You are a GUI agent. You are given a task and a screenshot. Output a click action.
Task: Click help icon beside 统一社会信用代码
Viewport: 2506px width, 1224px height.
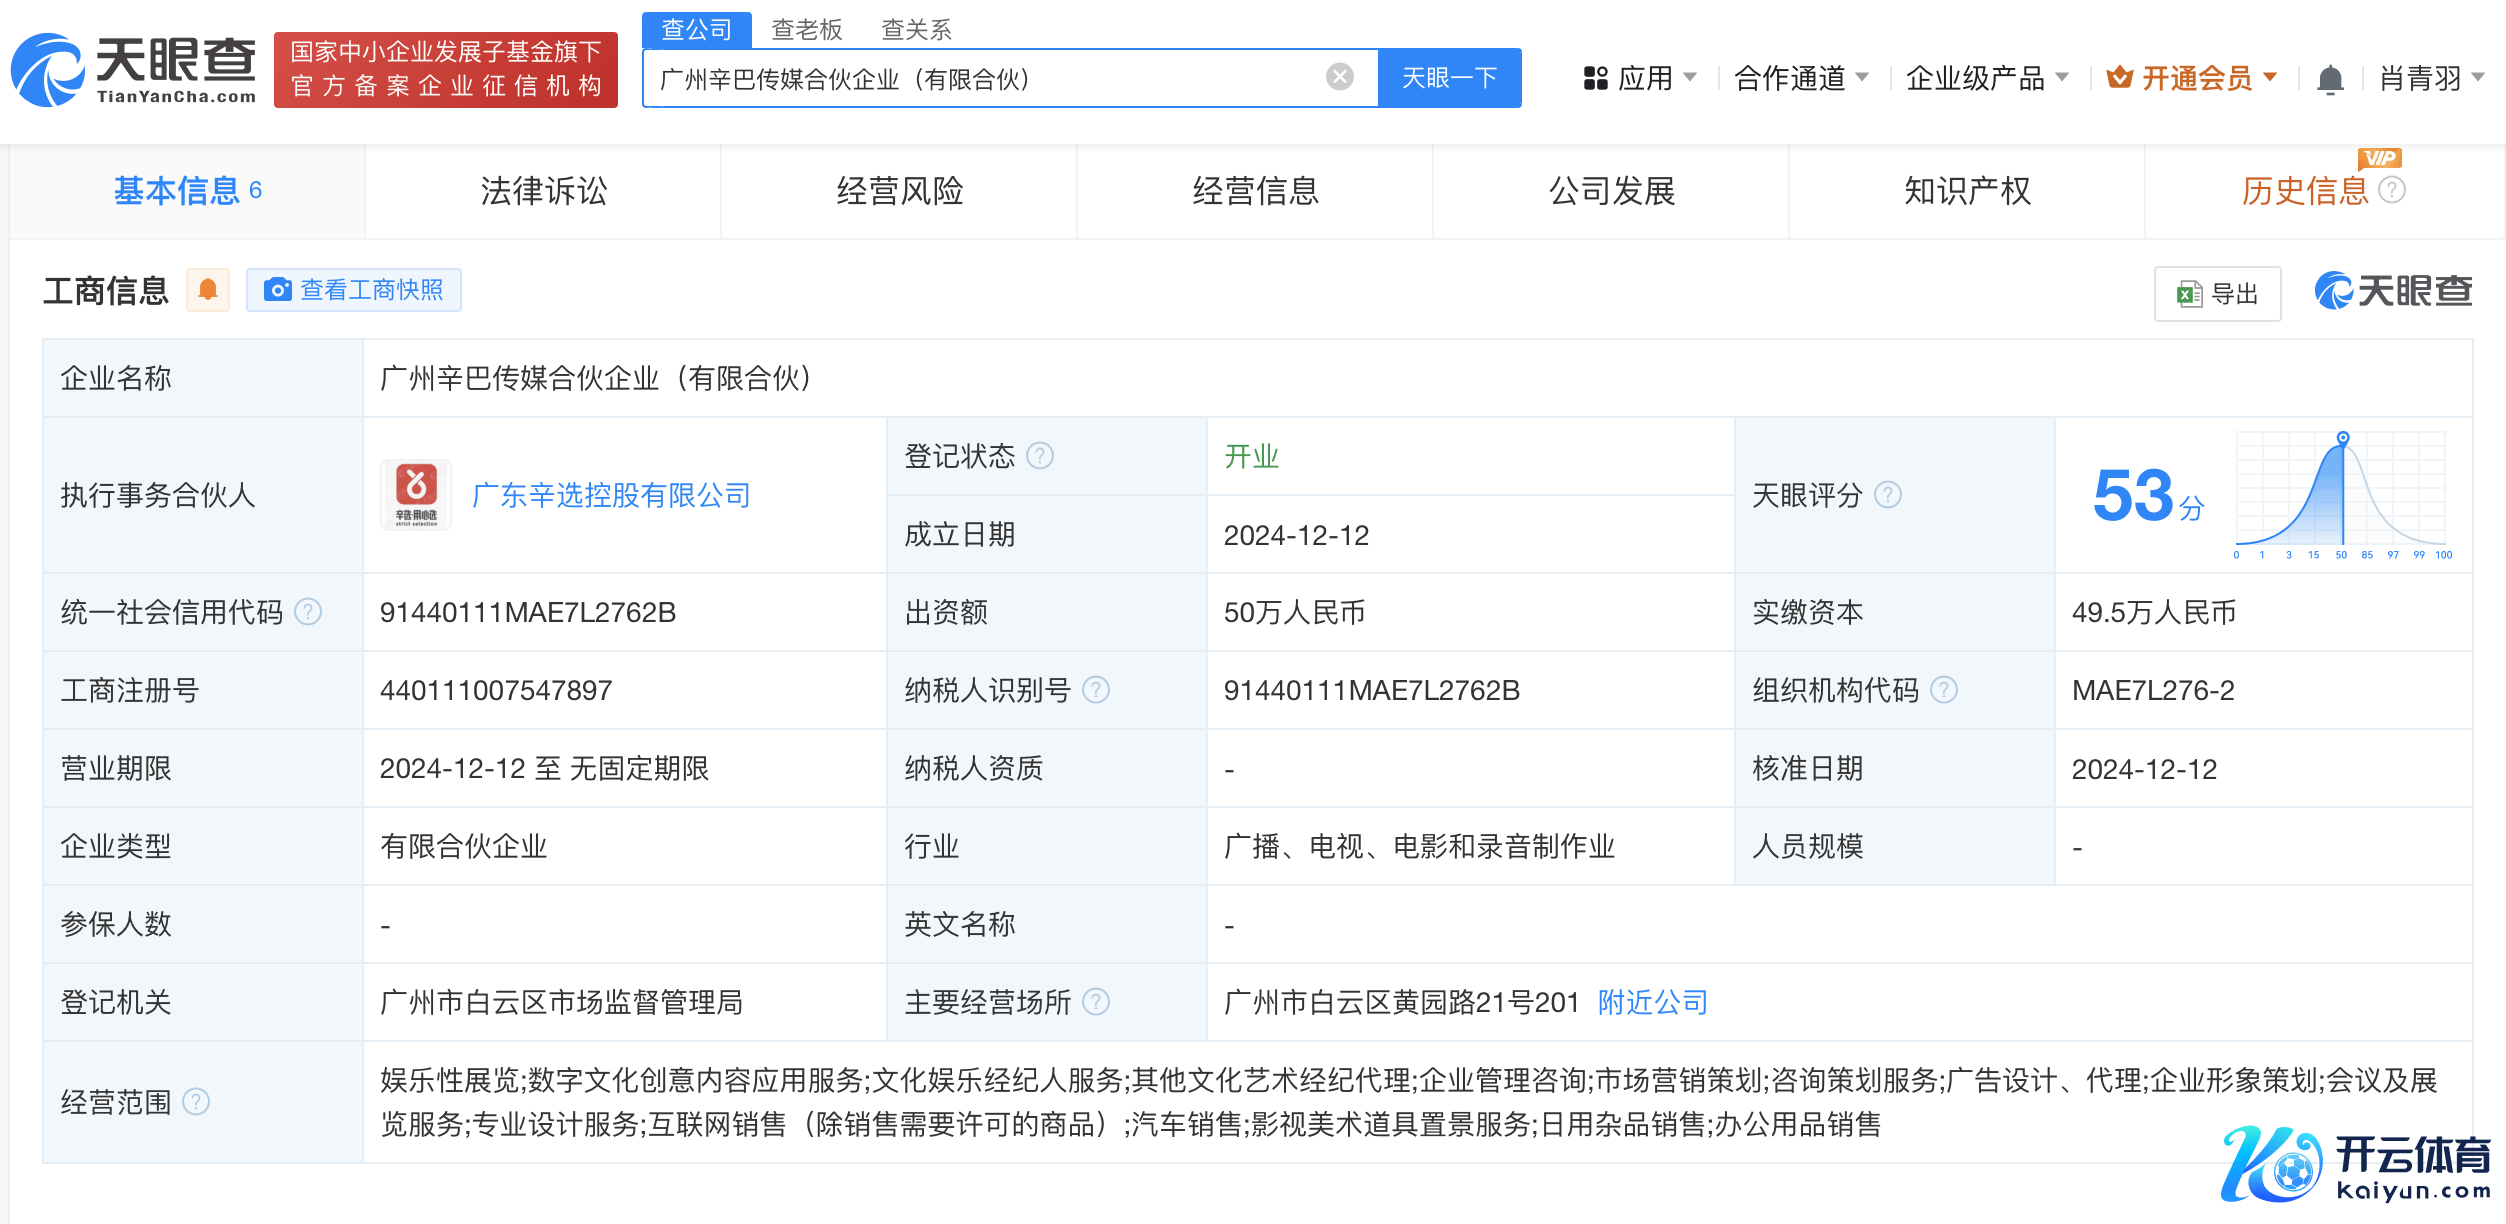click(309, 612)
